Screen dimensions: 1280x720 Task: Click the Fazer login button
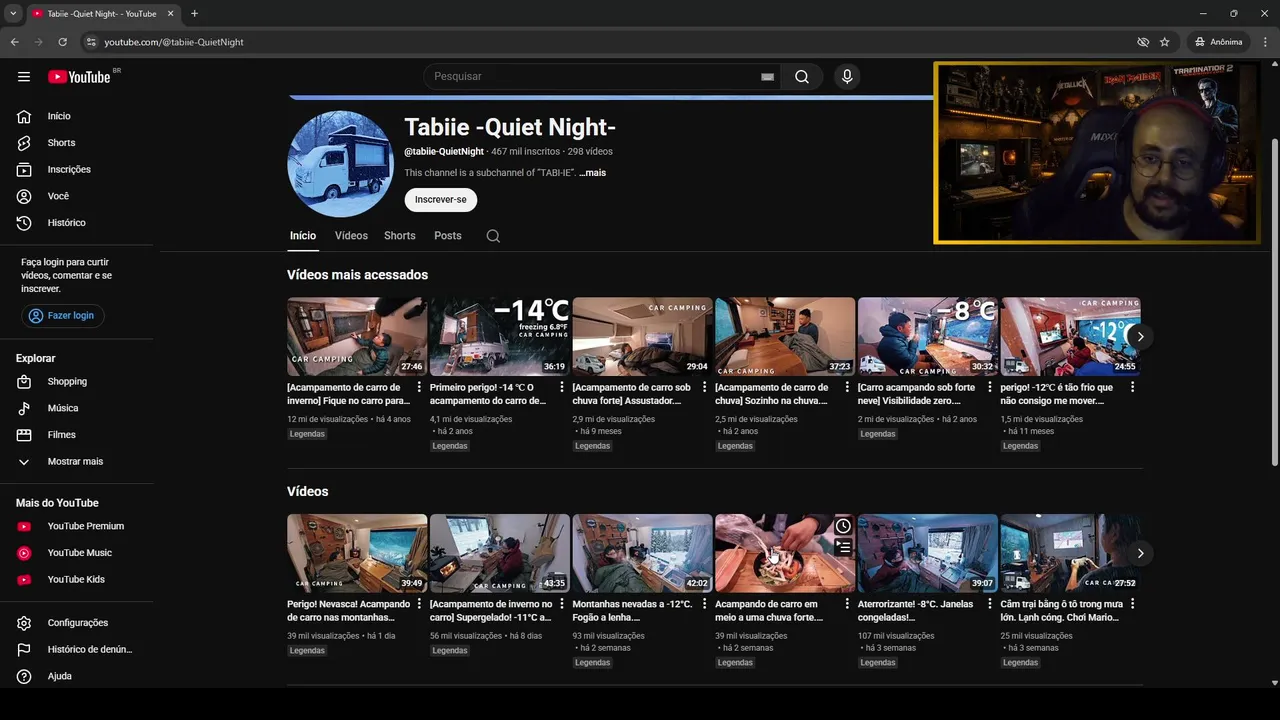pos(62,316)
